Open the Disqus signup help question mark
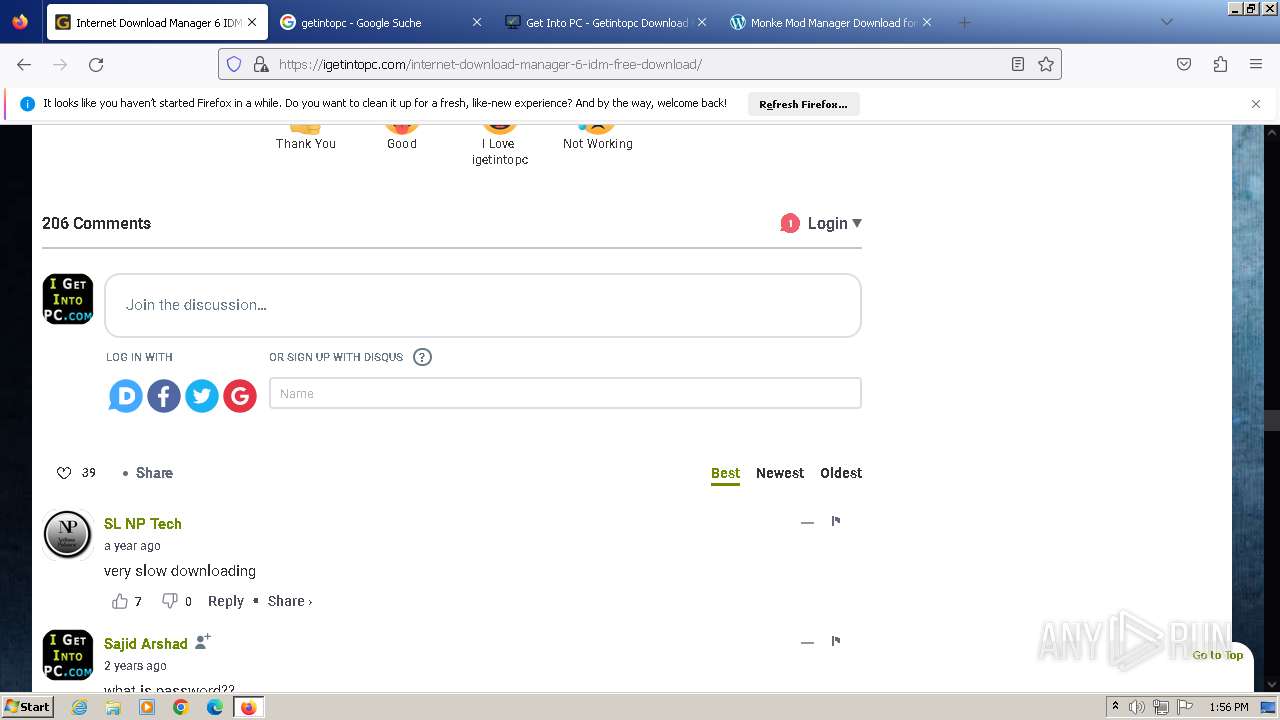The height and width of the screenshot is (720, 1280). (x=422, y=357)
